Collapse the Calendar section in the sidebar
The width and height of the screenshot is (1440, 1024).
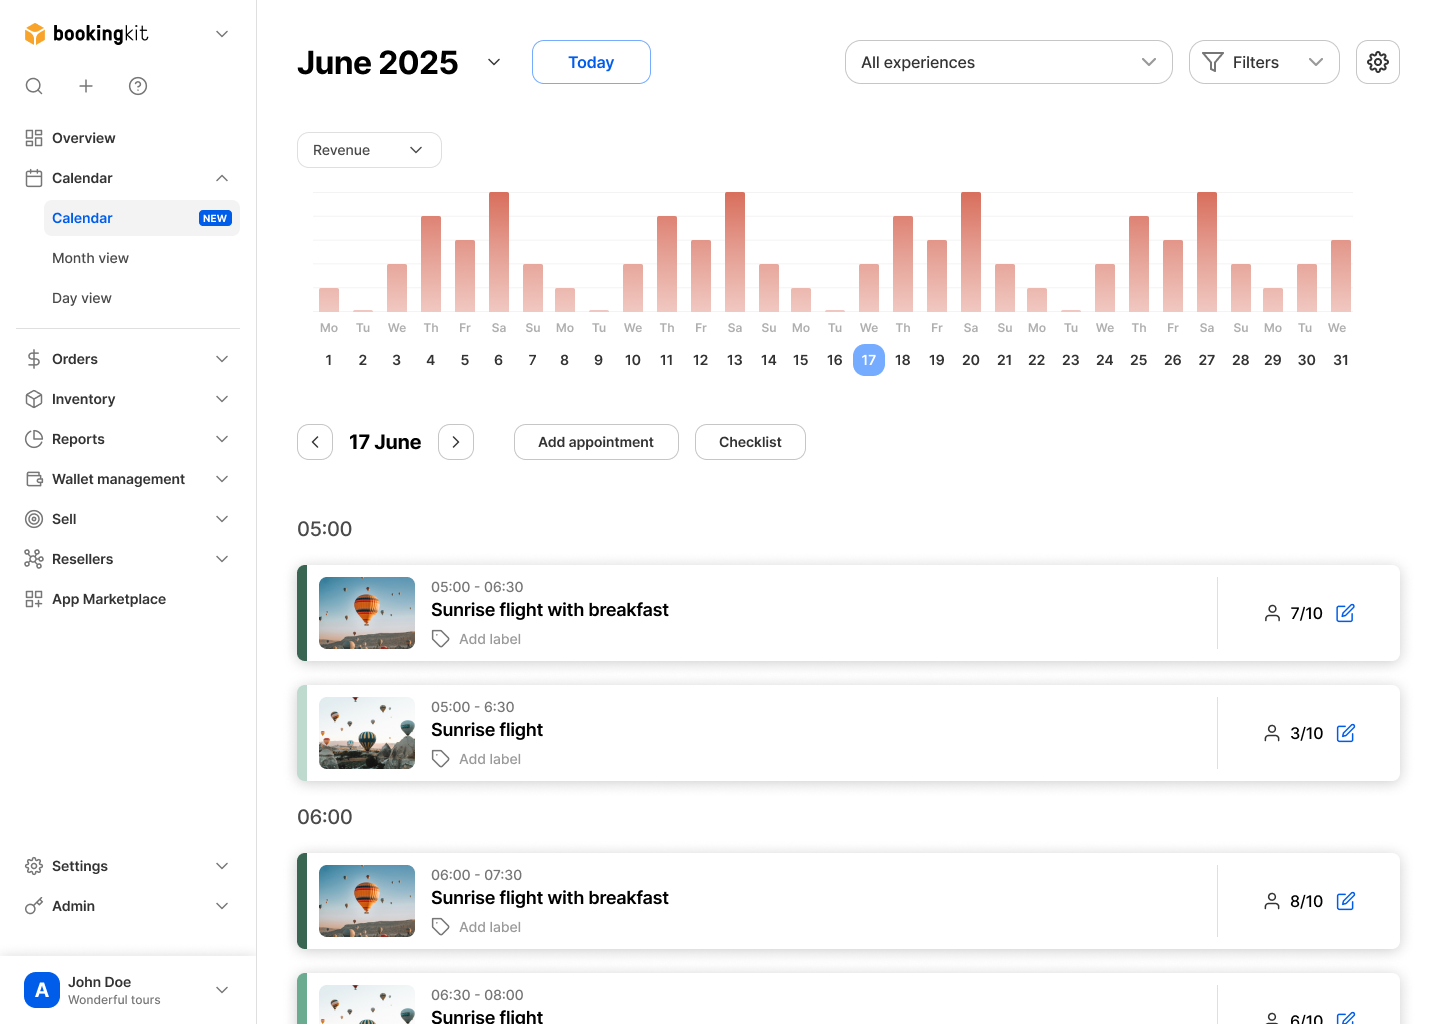tap(222, 177)
